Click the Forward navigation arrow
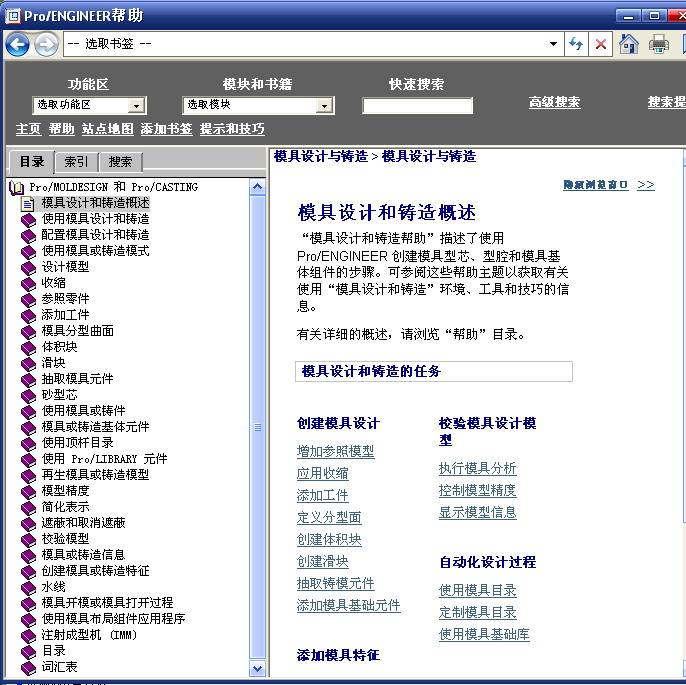 coord(46,44)
